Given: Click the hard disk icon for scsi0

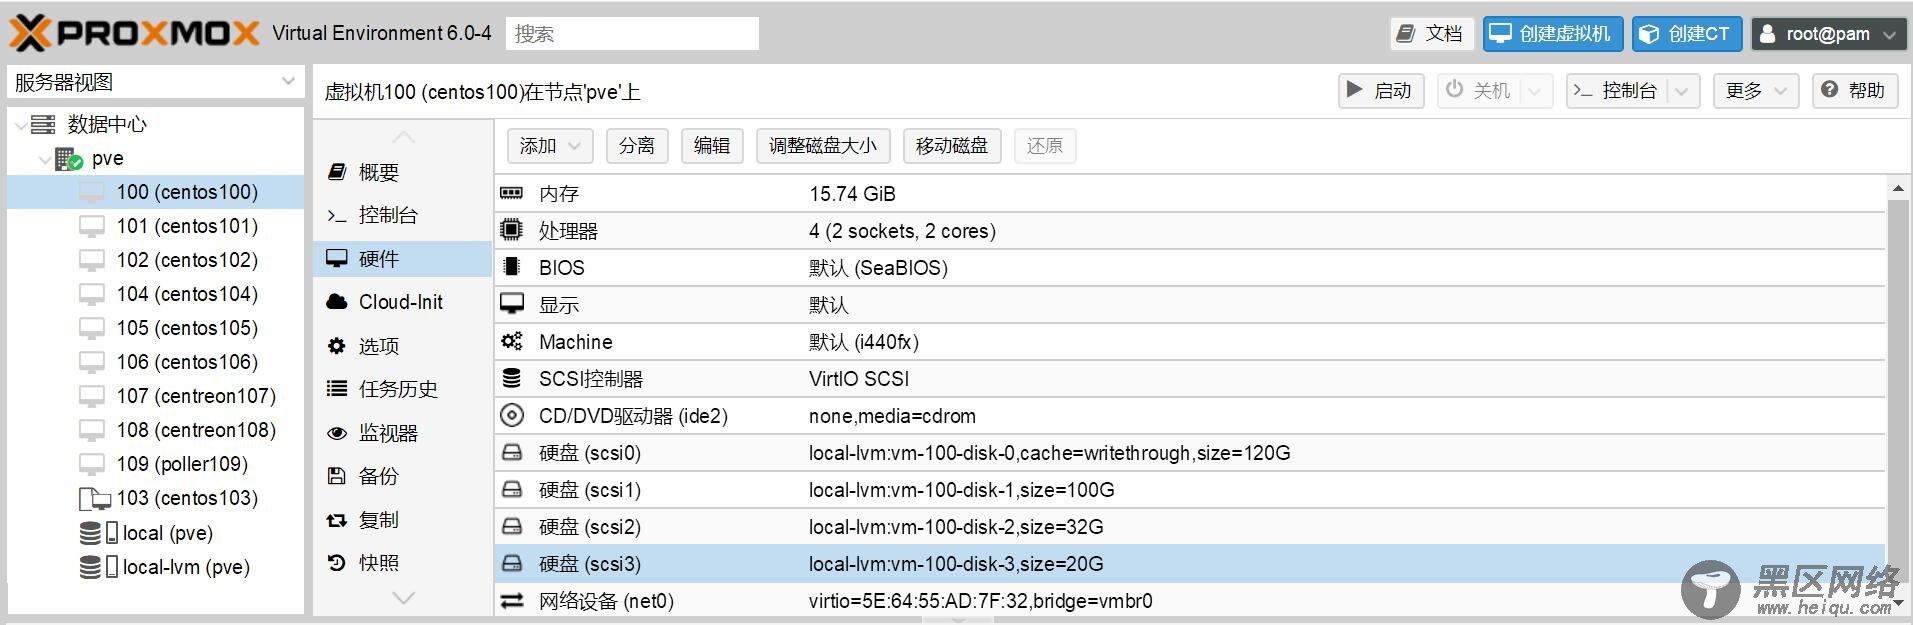Looking at the screenshot, I should (x=511, y=452).
